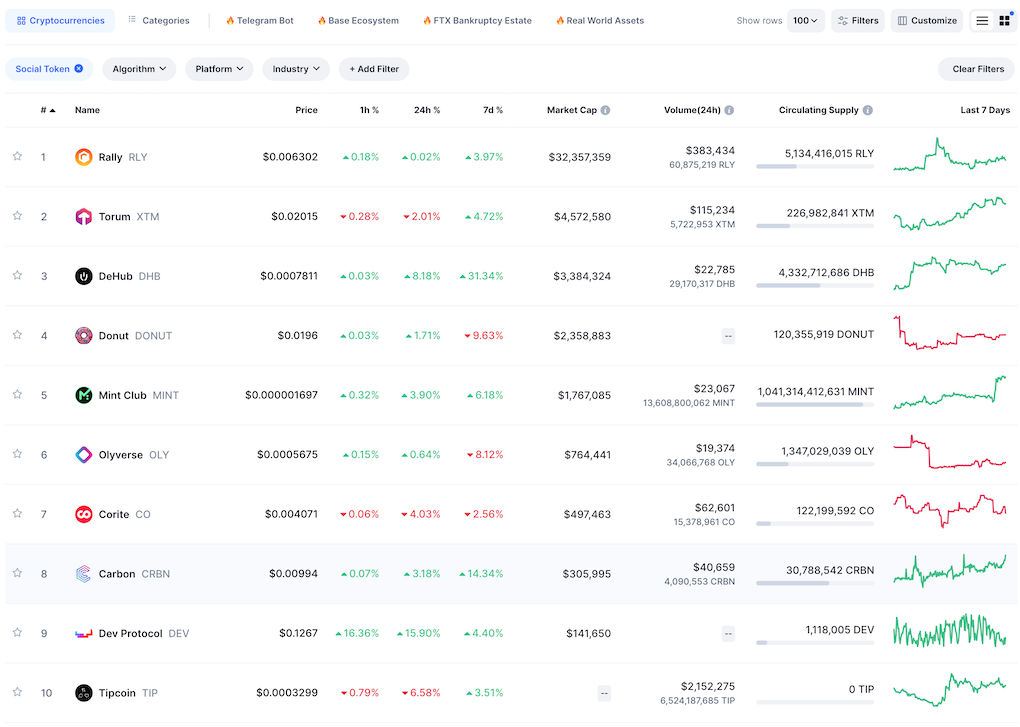1020x727 pixels.
Task: Click the Clear Filters button
Action: (978, 69)
